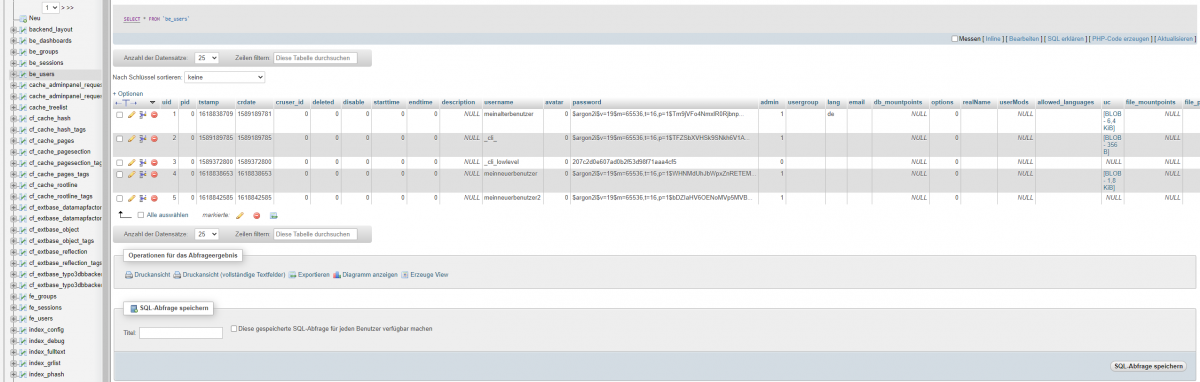Open lower 'Anzahl der Datensätze' dropdown
1200x382 pixels.
click(207, 233)
